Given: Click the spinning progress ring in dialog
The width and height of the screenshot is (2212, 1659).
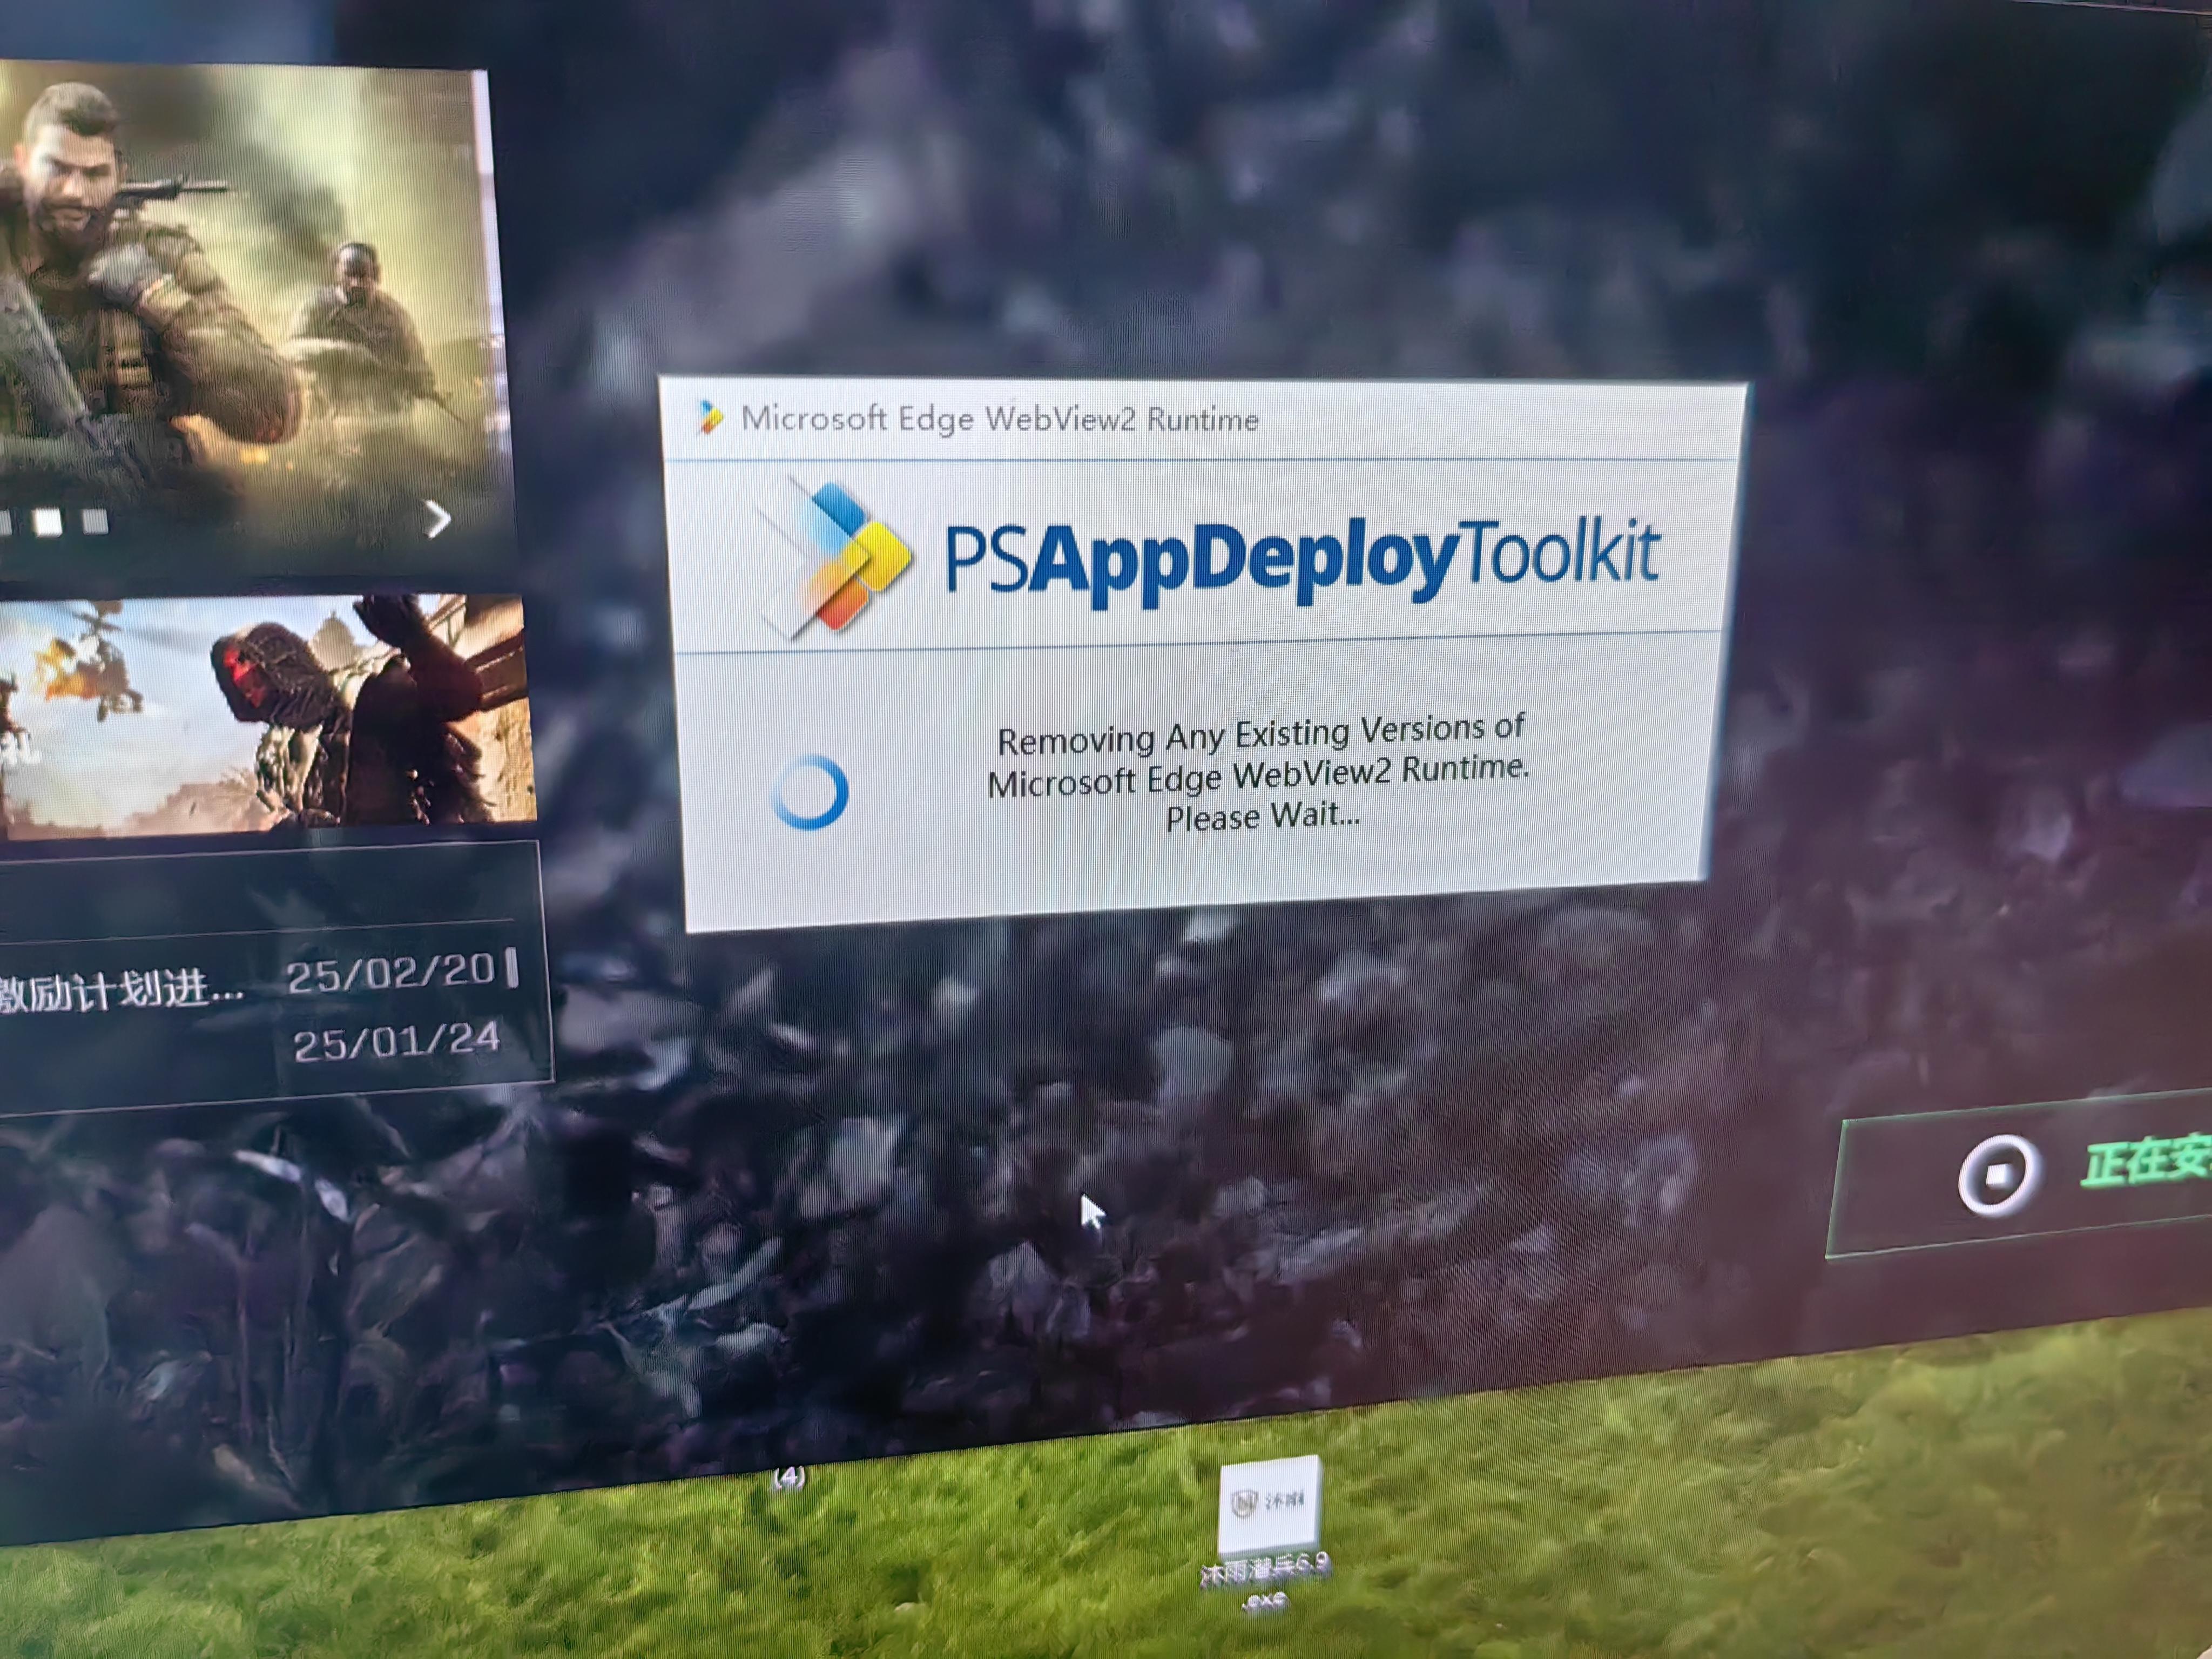Looking at the screenshot, I should pos(810,792).
